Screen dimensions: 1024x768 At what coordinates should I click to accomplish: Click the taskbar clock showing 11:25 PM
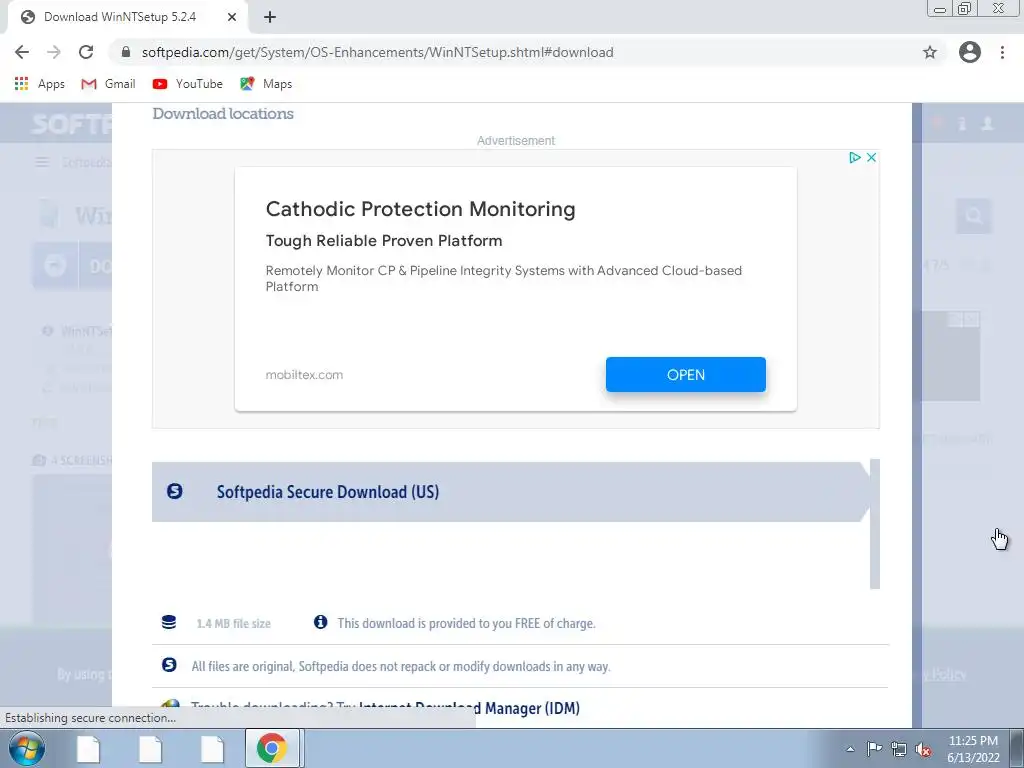(x=973, y=749)
